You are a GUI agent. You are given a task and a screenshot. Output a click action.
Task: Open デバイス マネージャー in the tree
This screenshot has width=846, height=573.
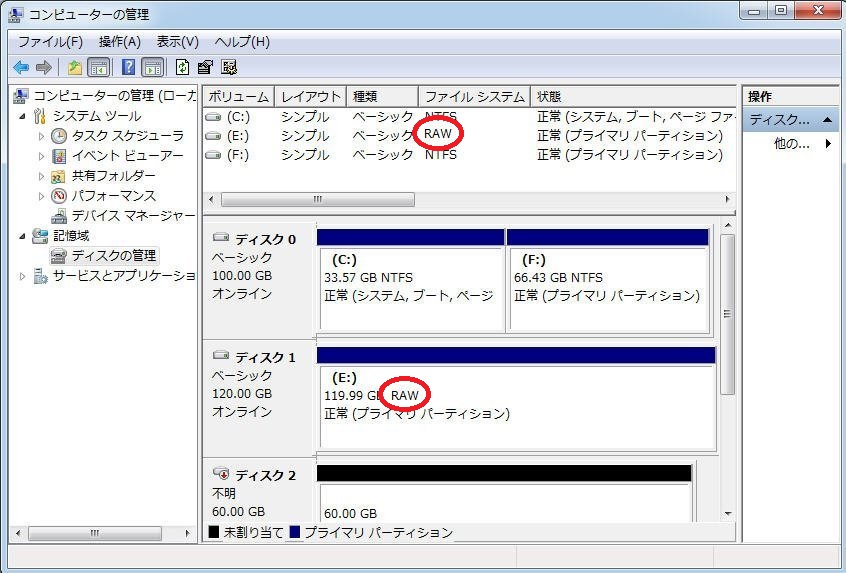[x=133, y=215]
